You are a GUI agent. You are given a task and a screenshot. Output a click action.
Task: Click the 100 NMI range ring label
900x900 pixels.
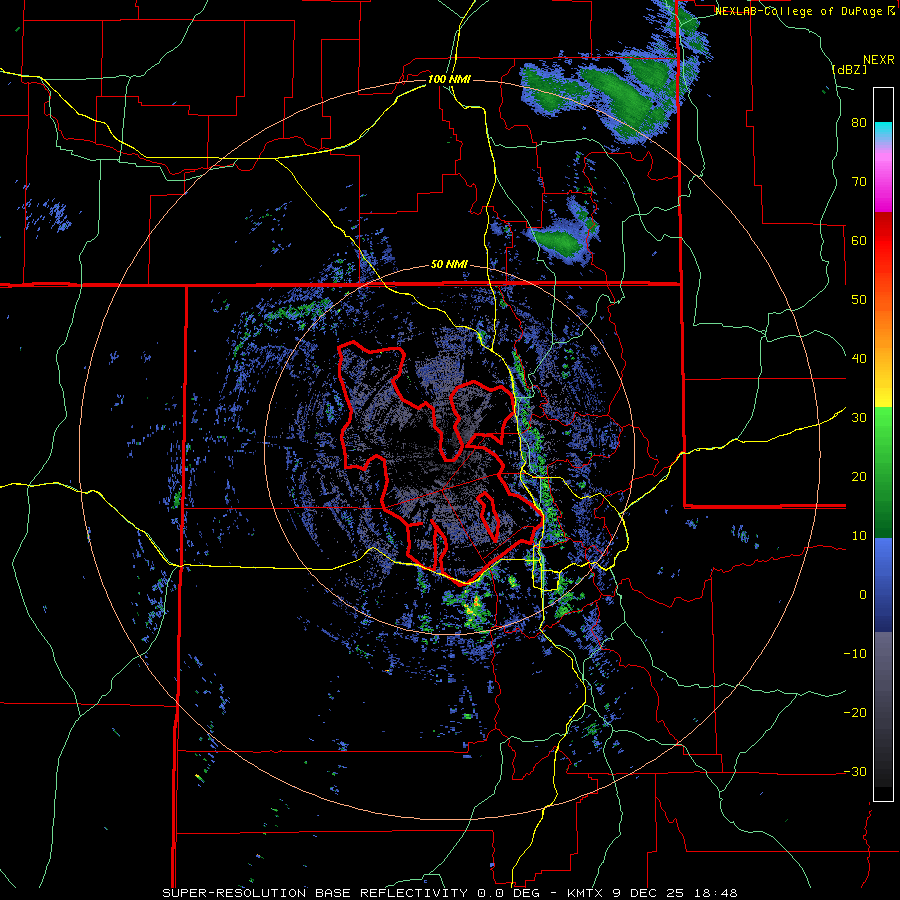click(449, 79)
